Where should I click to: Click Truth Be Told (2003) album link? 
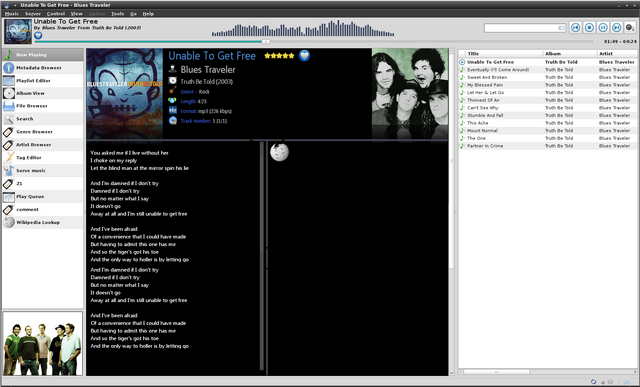coord(207,81)
